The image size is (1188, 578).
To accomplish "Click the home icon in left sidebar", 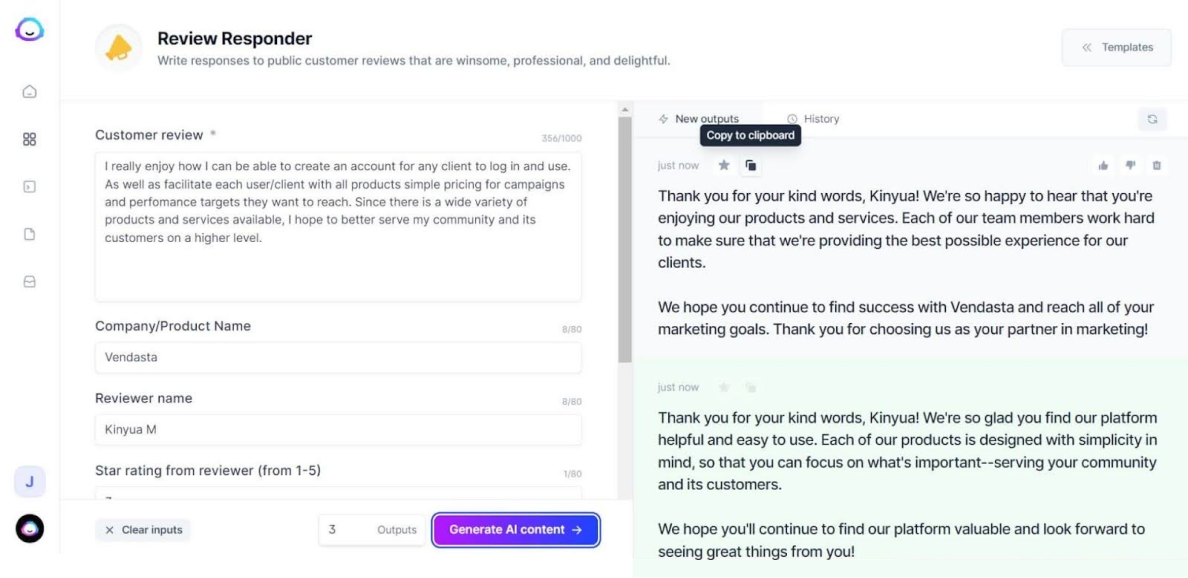I will [29, 92].
